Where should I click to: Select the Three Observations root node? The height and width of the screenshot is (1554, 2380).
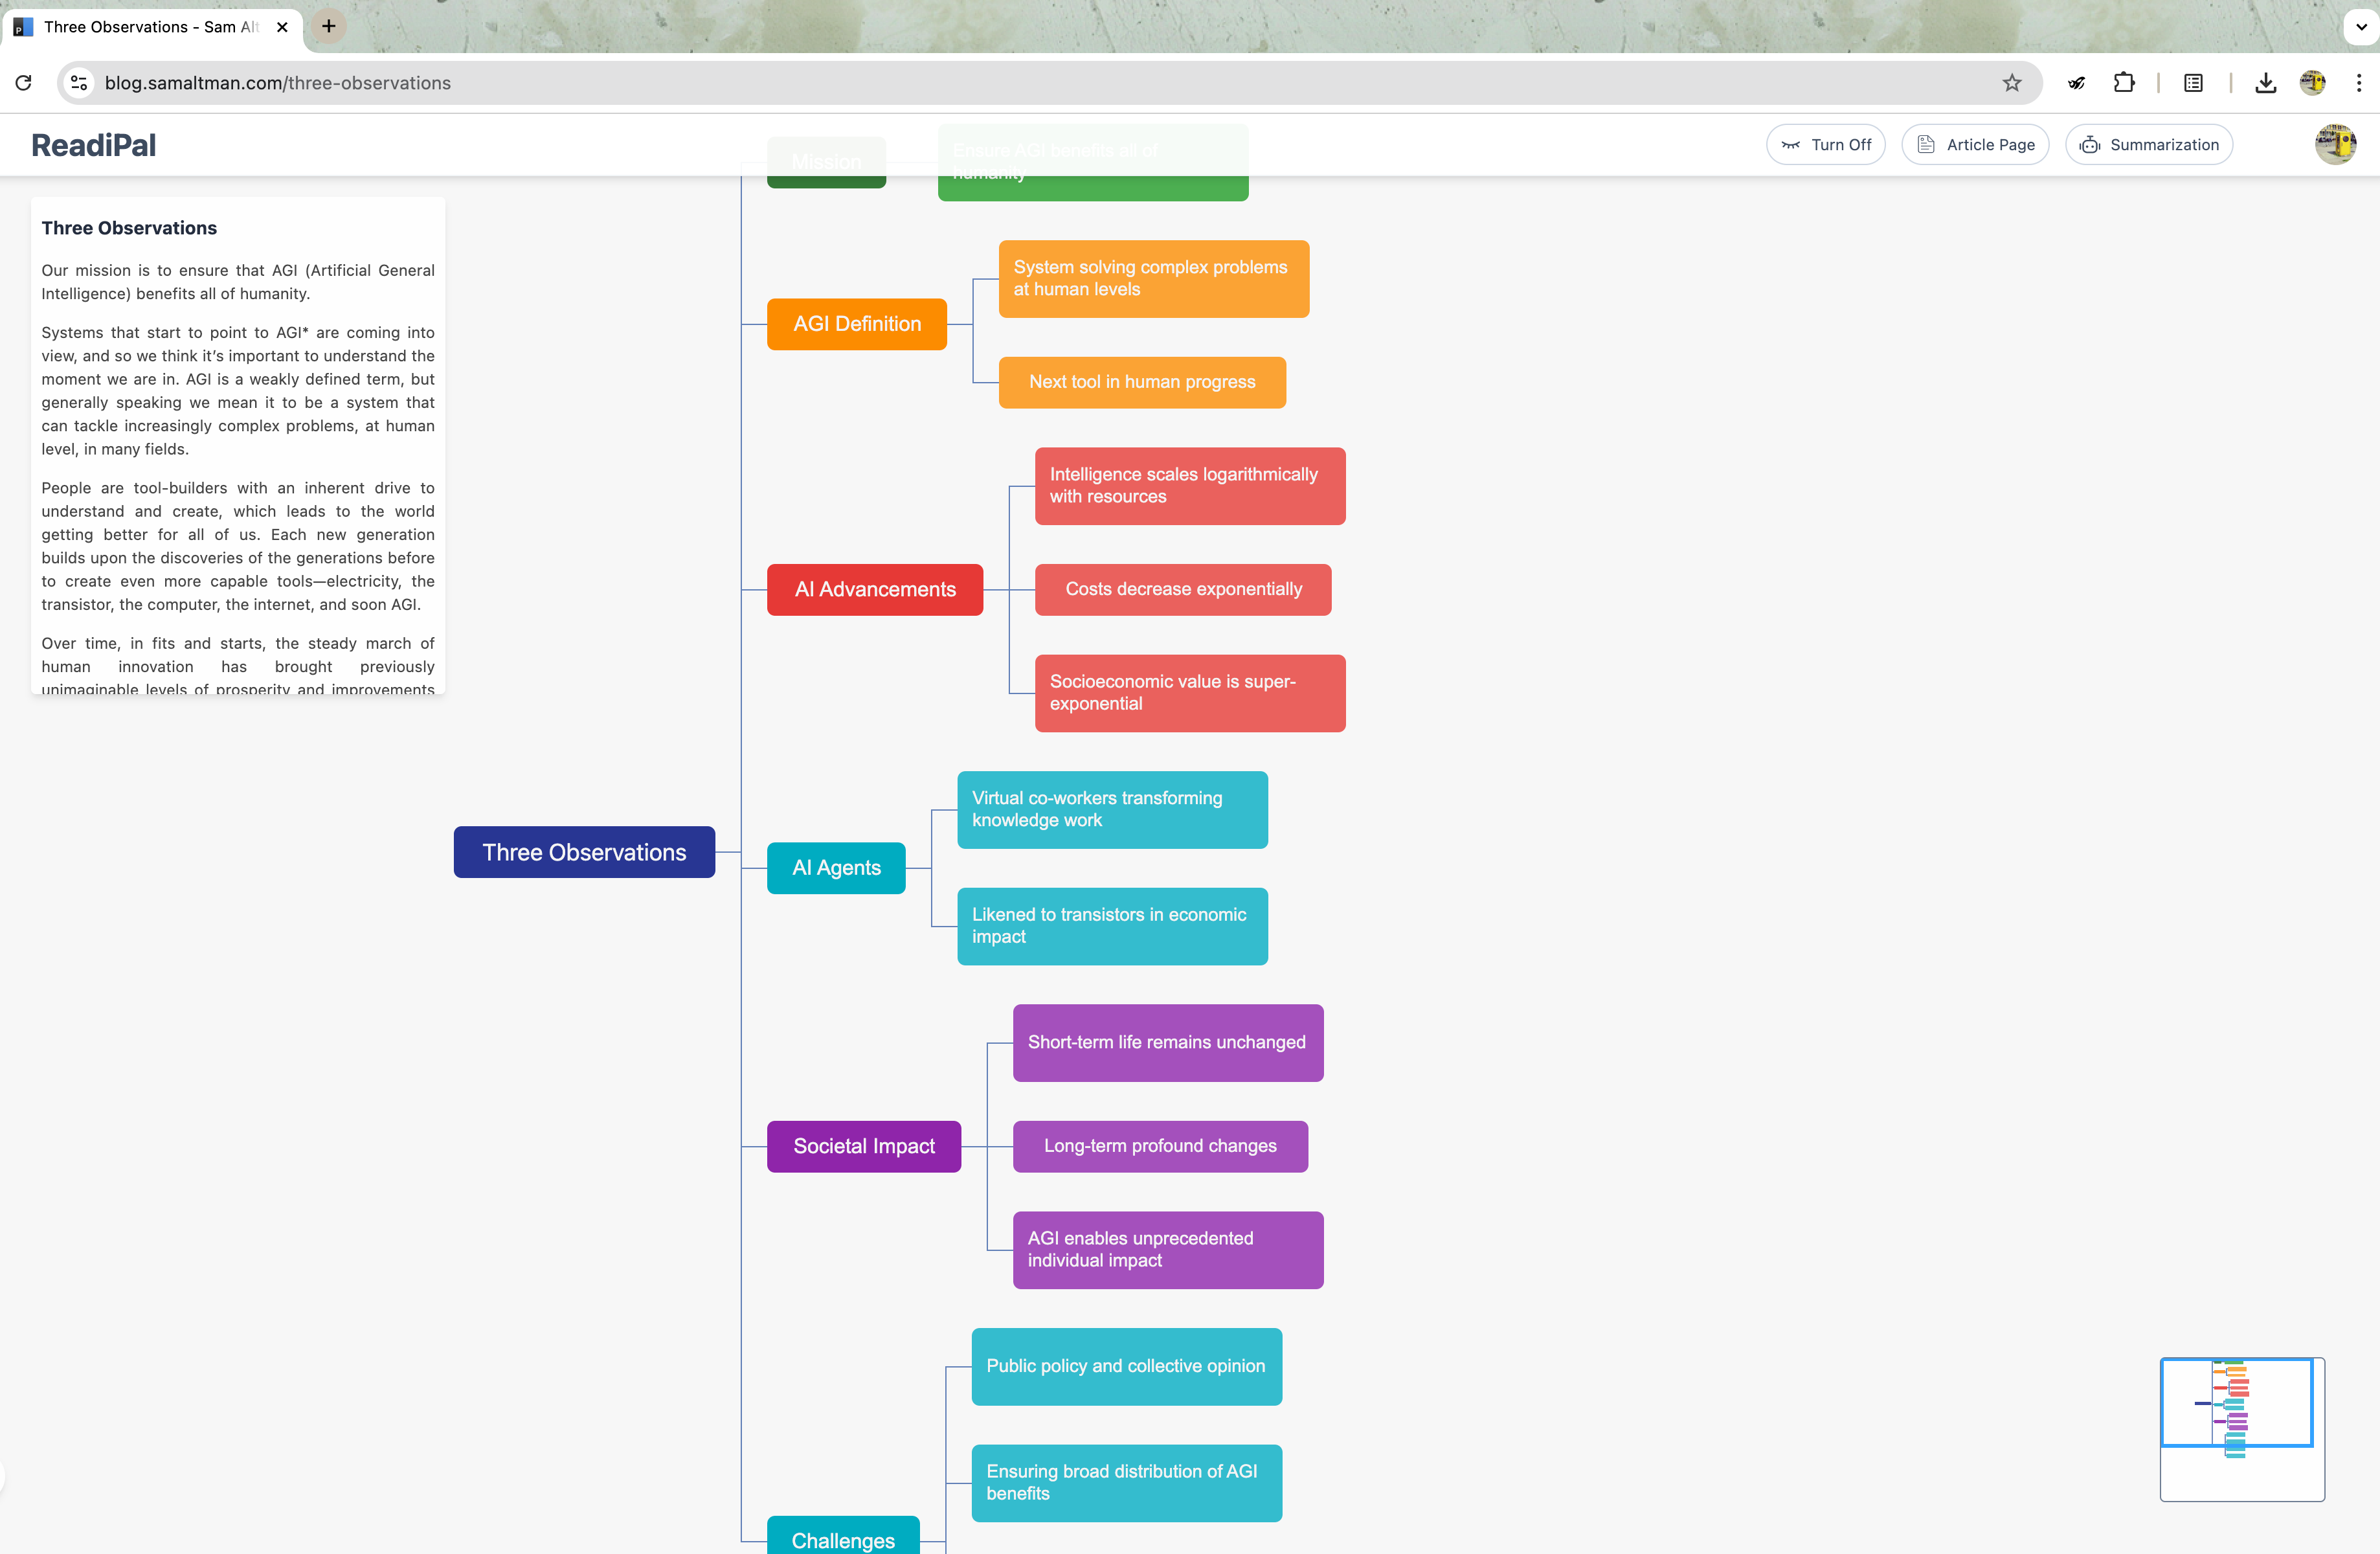coord(584,852)
